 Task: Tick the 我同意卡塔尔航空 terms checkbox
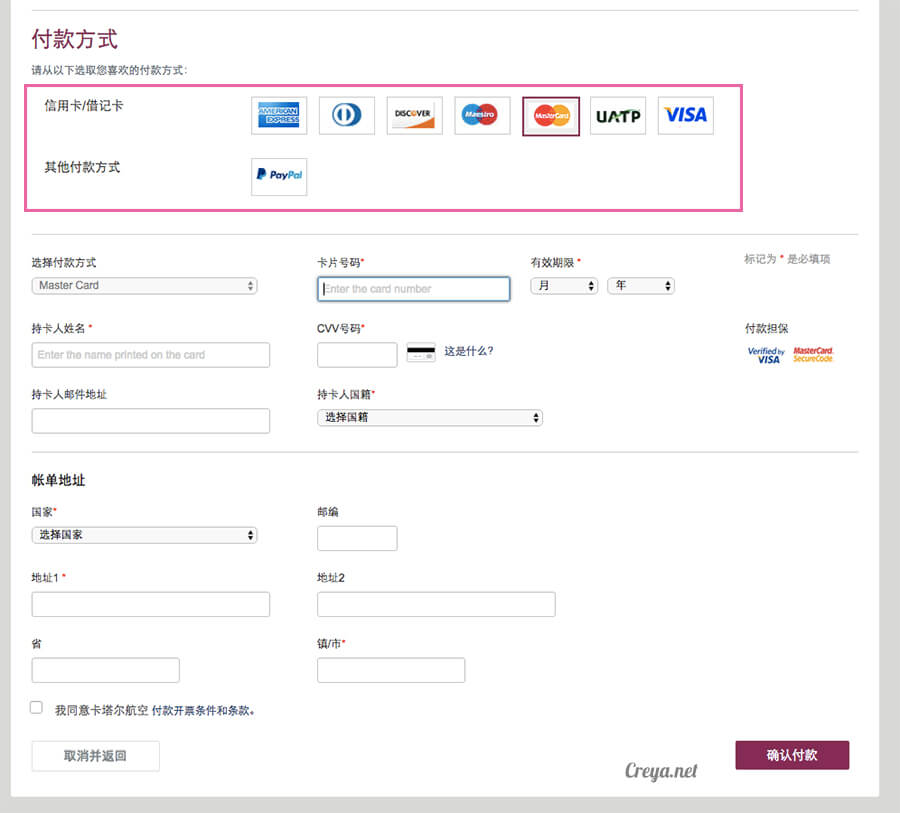pyautogui.click(x=36, y=707)
